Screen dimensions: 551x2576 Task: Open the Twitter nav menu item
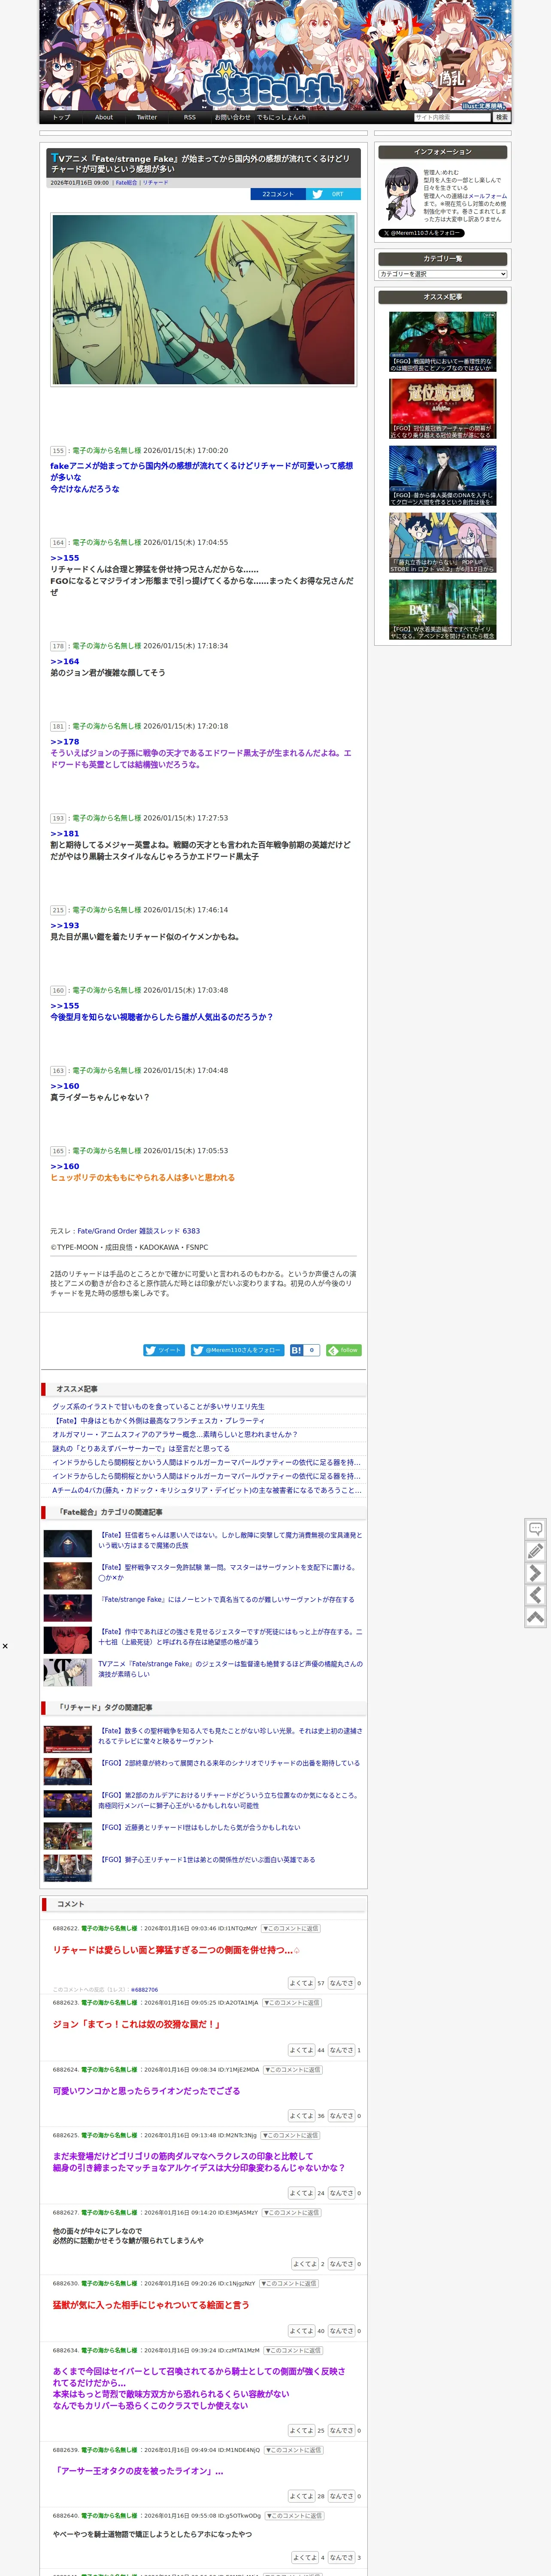pyautogui.click(x=147, y=117)
